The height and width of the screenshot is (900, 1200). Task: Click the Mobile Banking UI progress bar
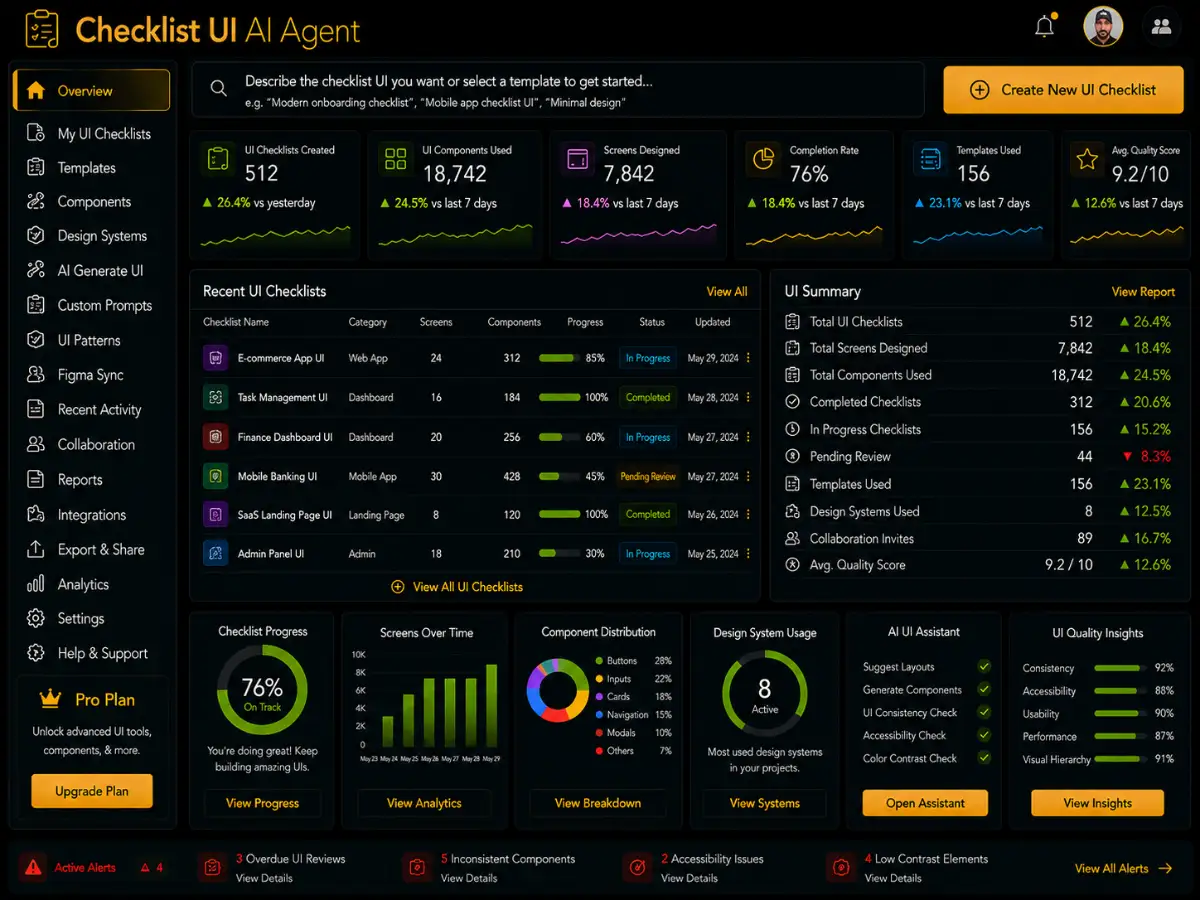(559, 477)
